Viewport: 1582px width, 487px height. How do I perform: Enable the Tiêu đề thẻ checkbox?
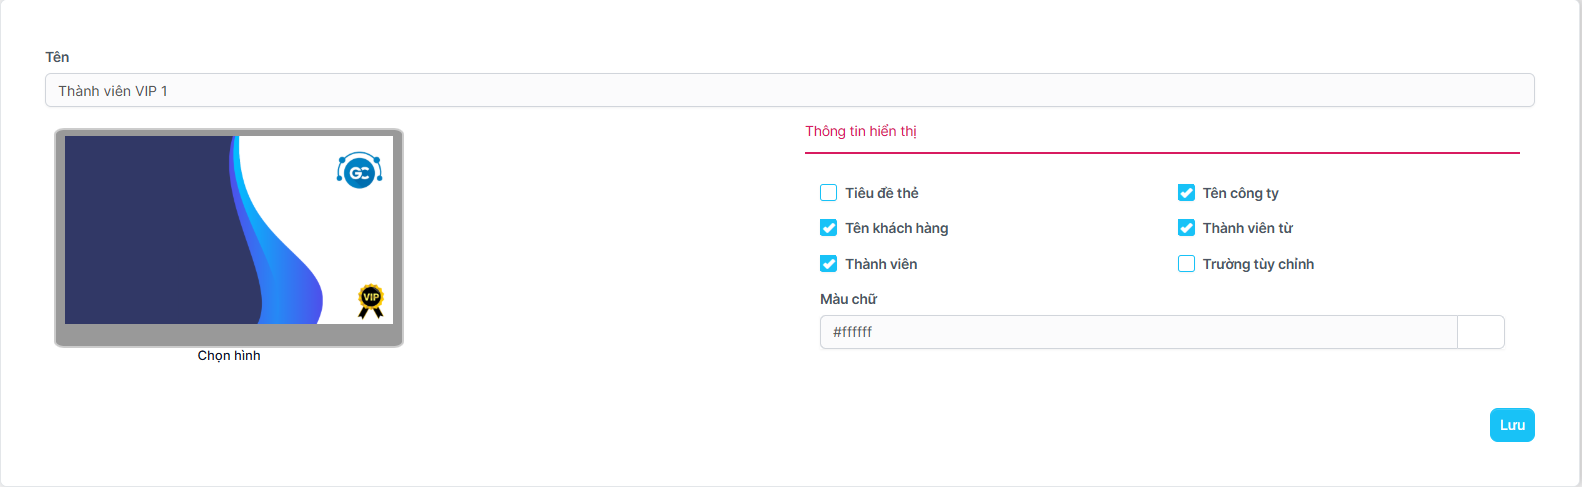828,193
